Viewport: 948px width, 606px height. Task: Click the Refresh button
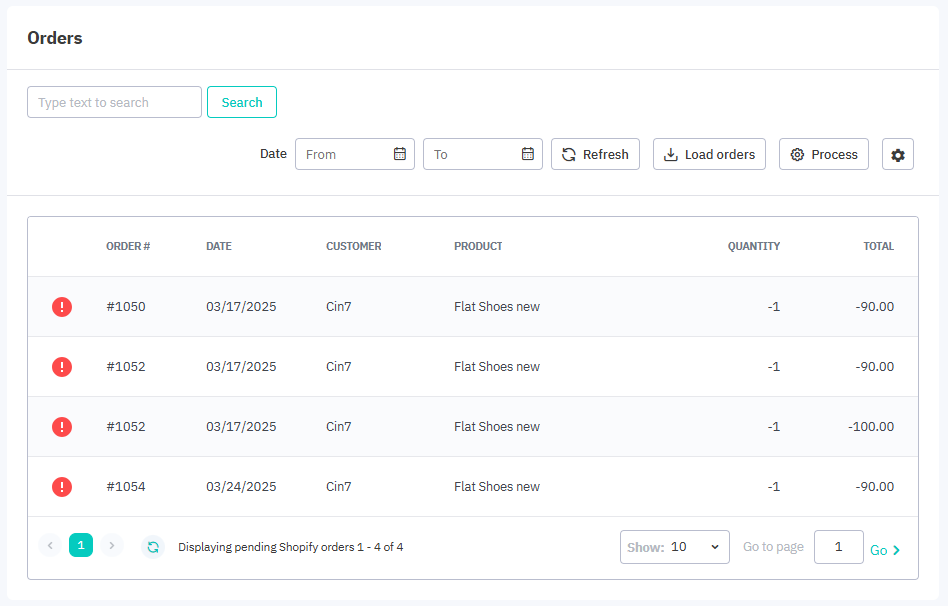pyautogui.click(x=595, y=154)
